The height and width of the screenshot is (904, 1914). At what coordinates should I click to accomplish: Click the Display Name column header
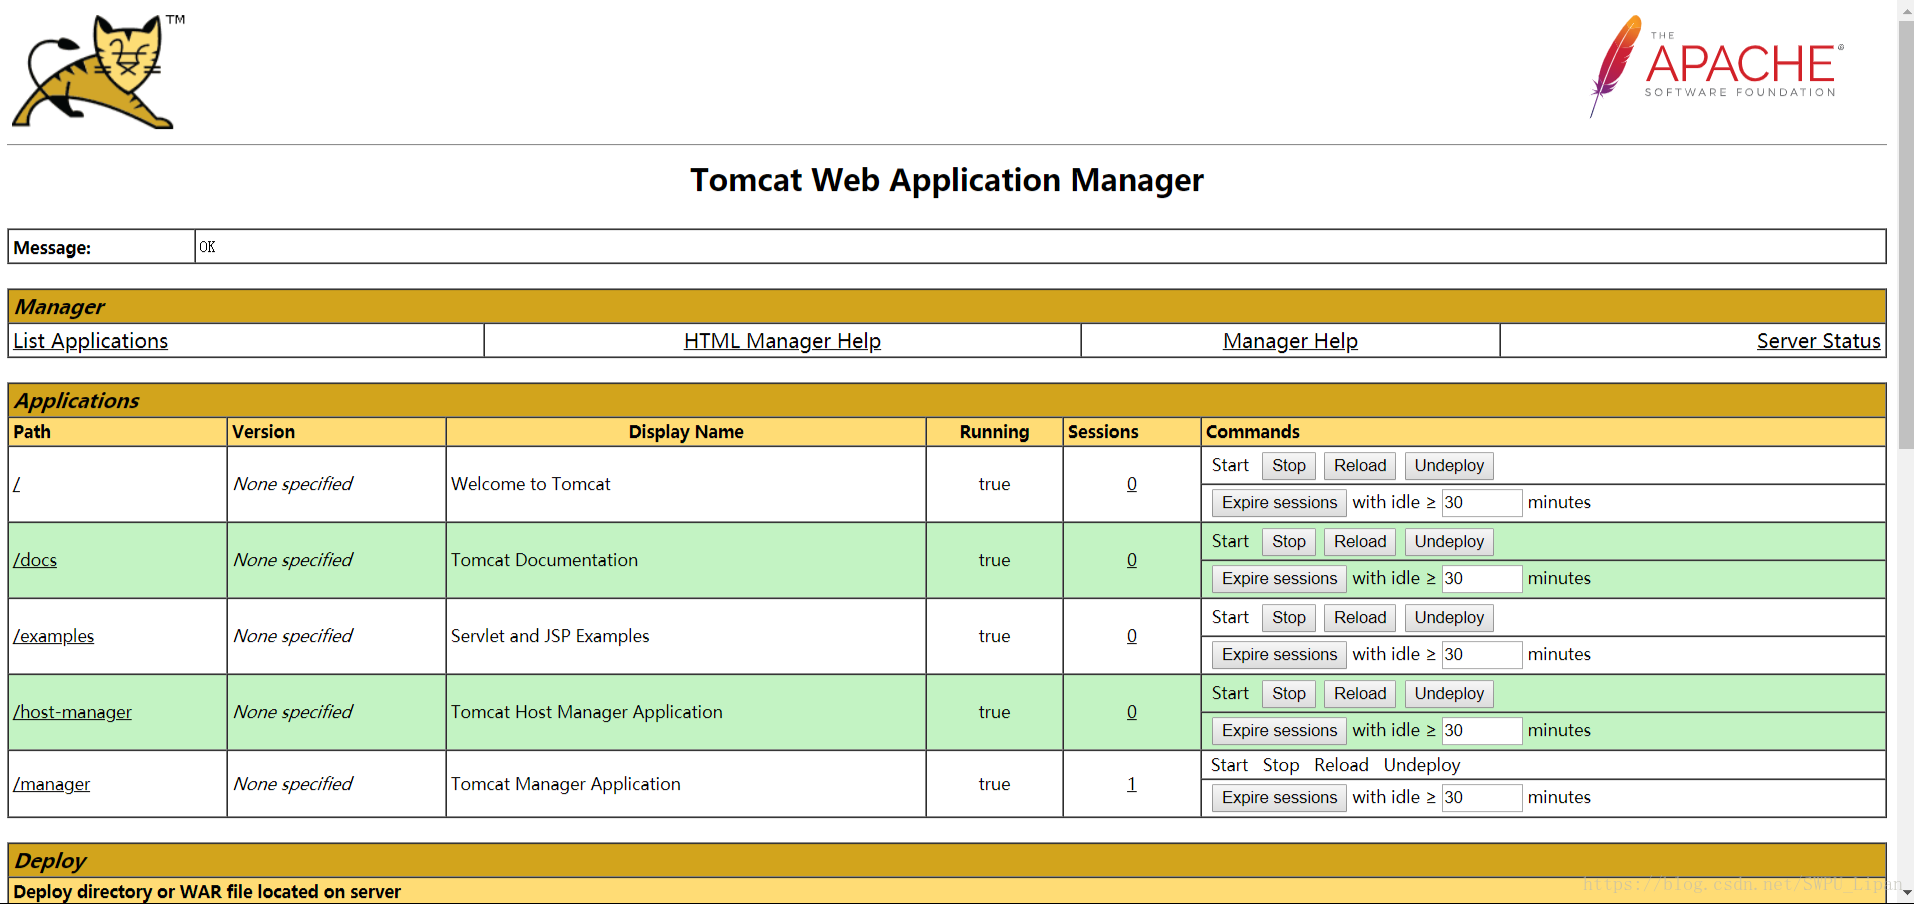click(686, 432)
